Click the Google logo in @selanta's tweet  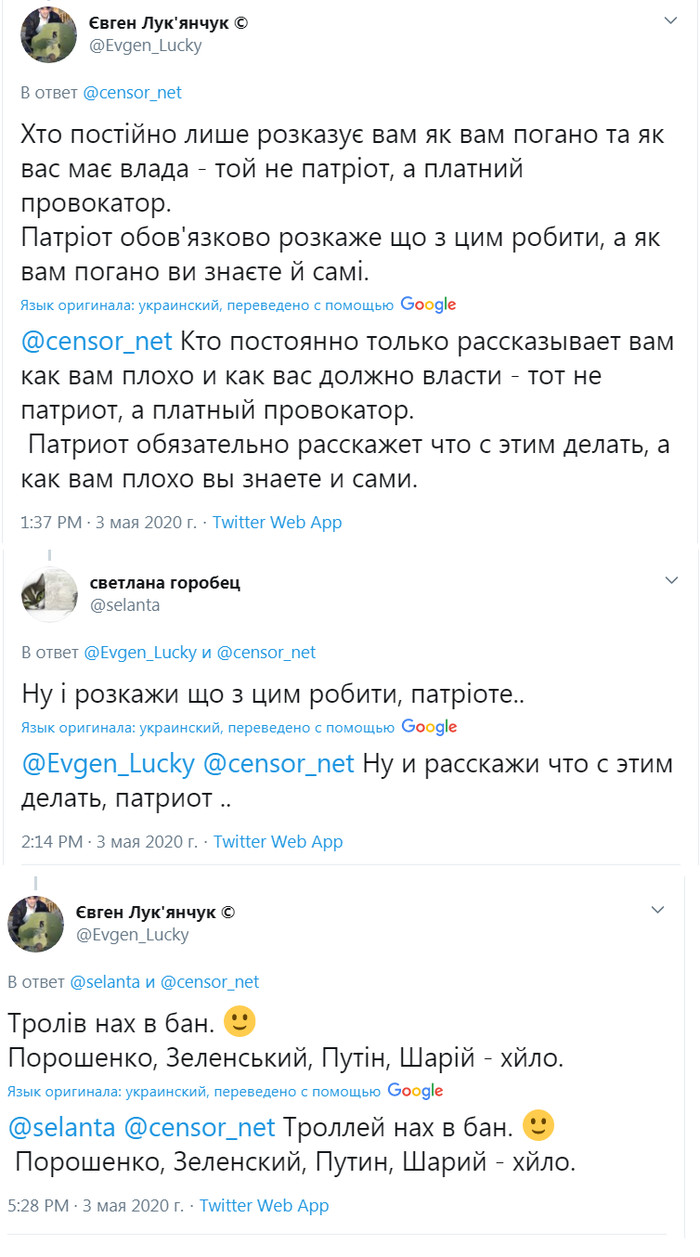pyautogui.click(x=429, y=727)
